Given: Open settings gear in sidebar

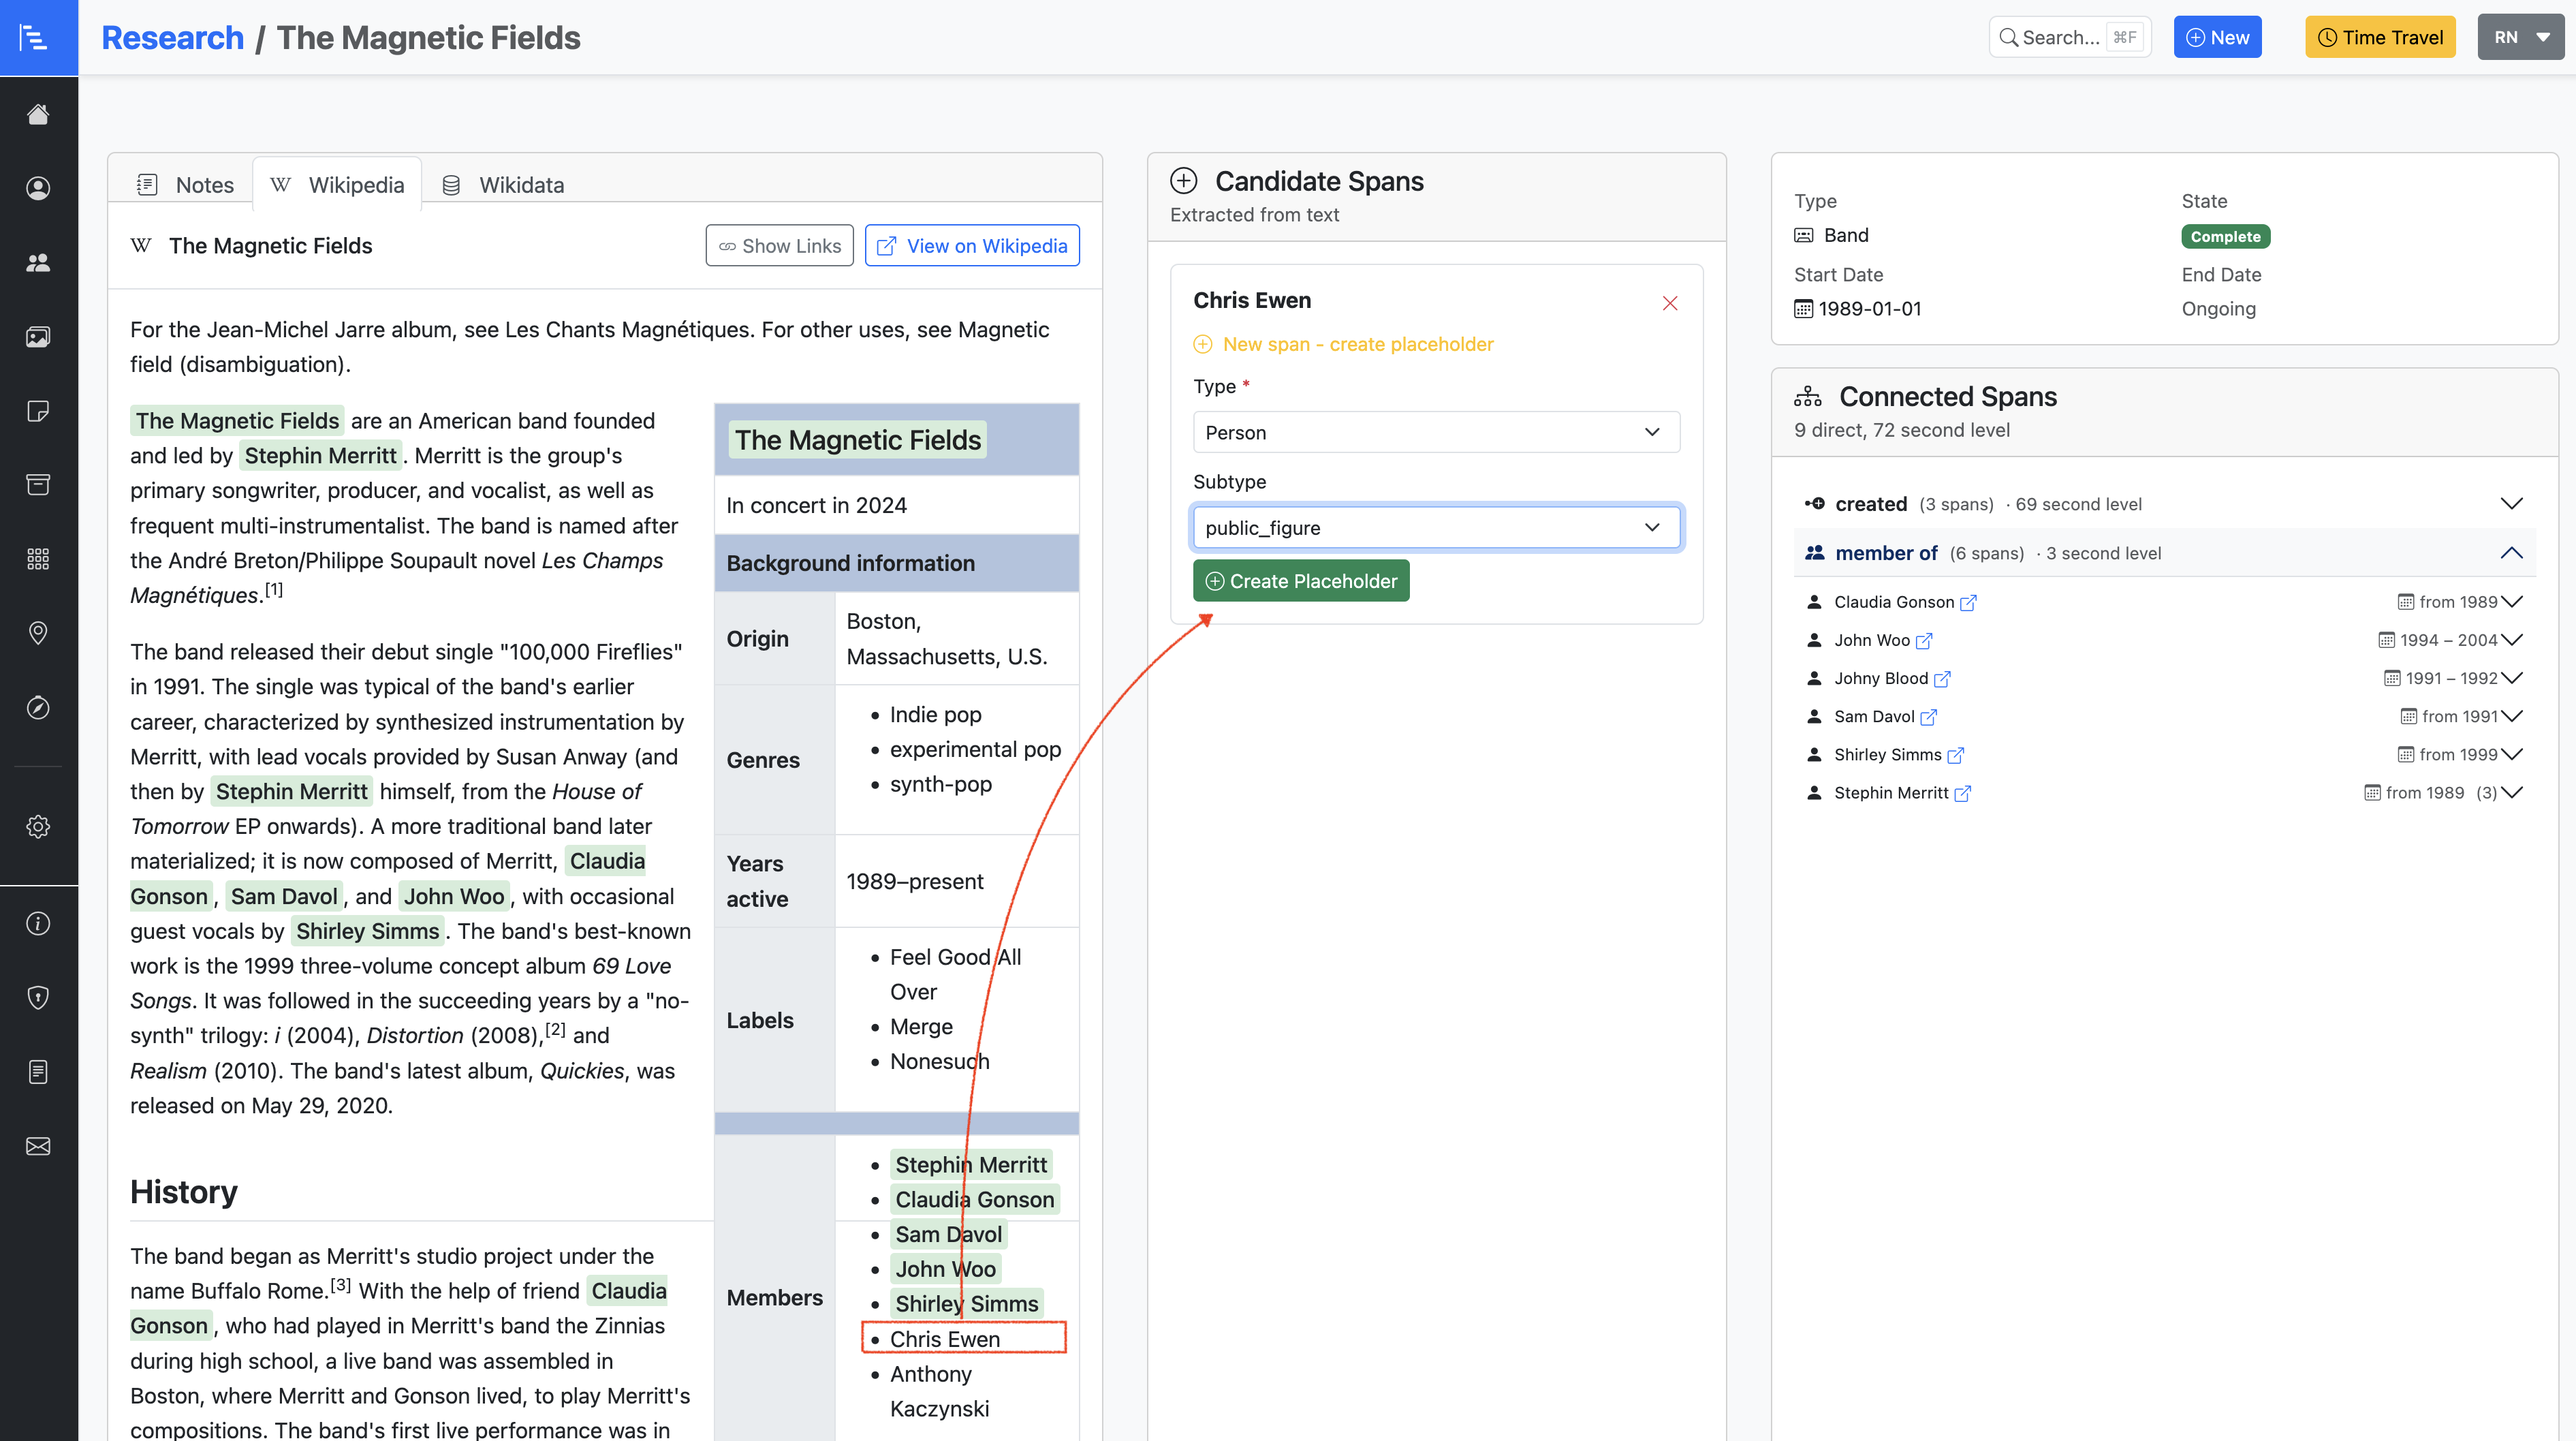Looking at the screenshot, I should tap(38, 826).
